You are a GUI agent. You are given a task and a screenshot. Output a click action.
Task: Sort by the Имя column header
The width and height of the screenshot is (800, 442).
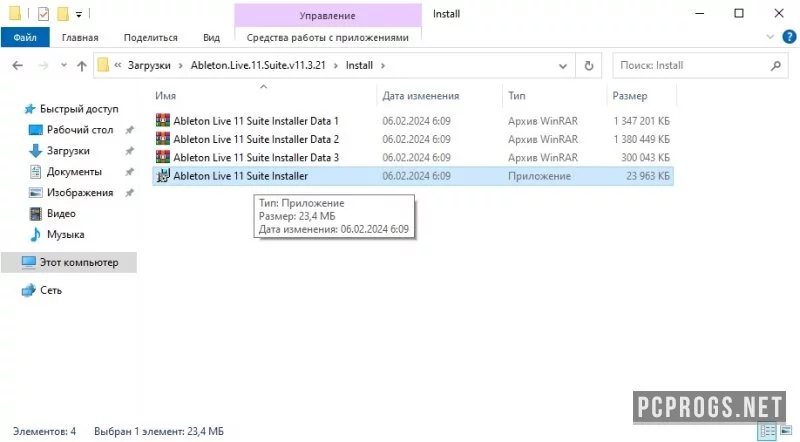[165, 95]
